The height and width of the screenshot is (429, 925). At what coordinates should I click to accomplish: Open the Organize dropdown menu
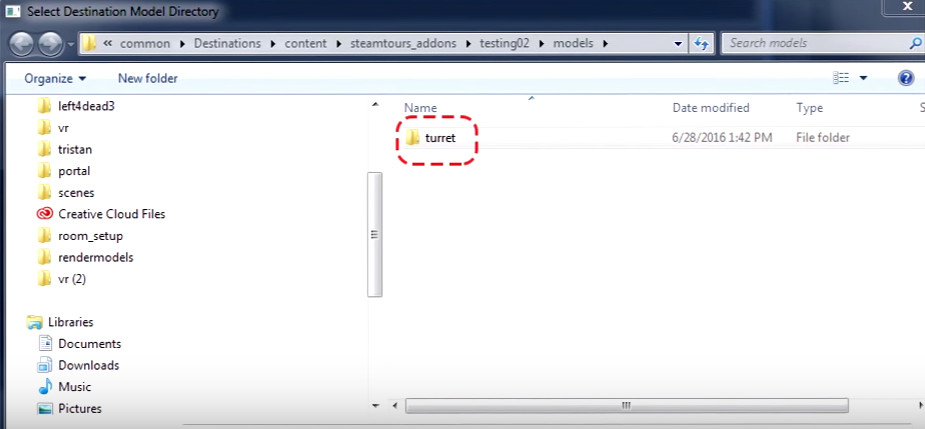click(x=55, y=78)
